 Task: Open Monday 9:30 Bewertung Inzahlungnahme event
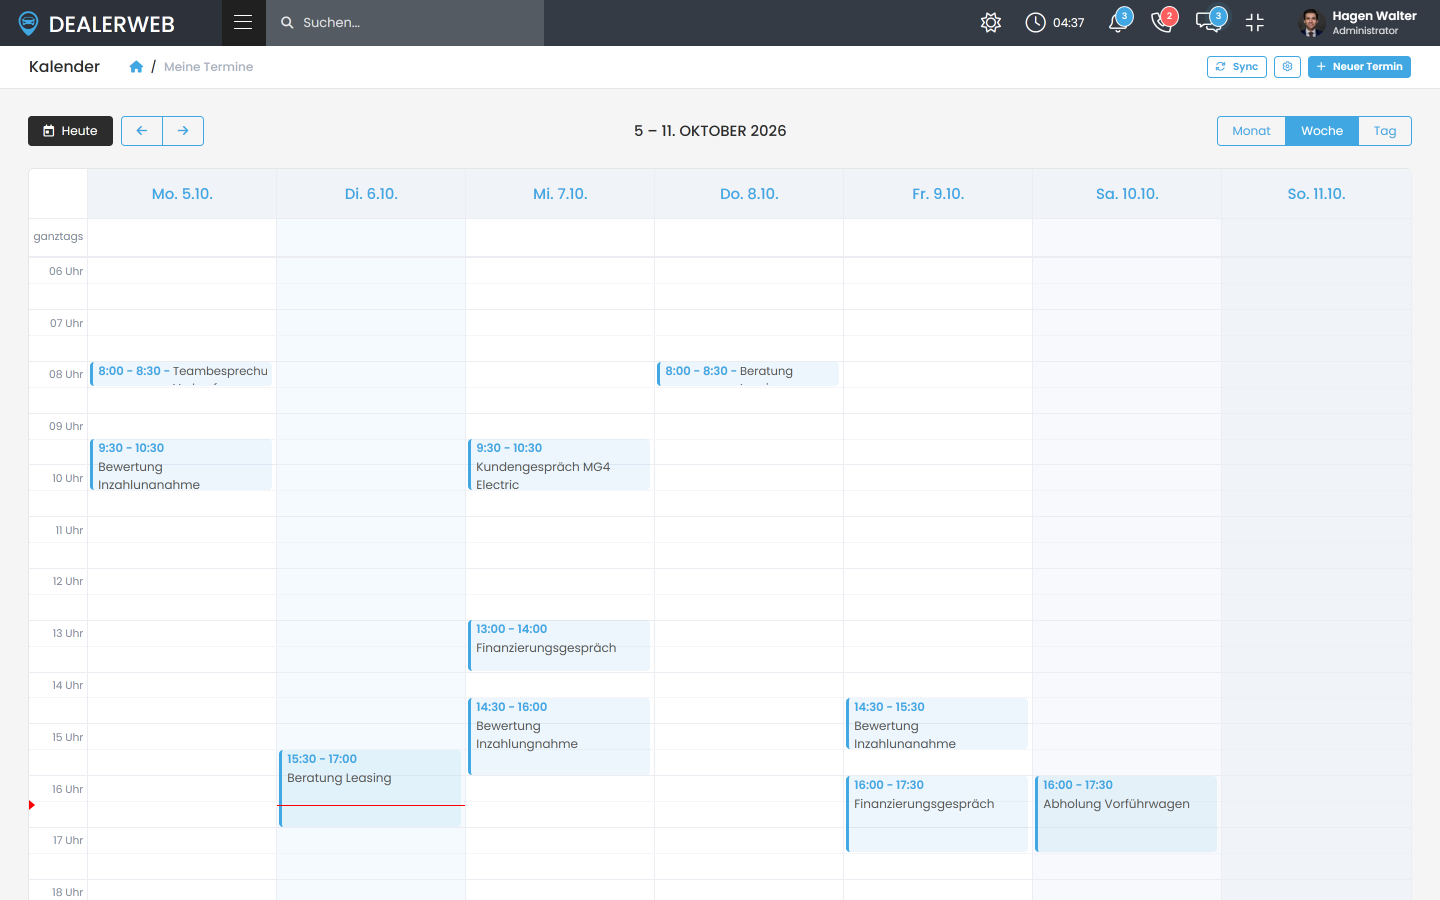181,465
